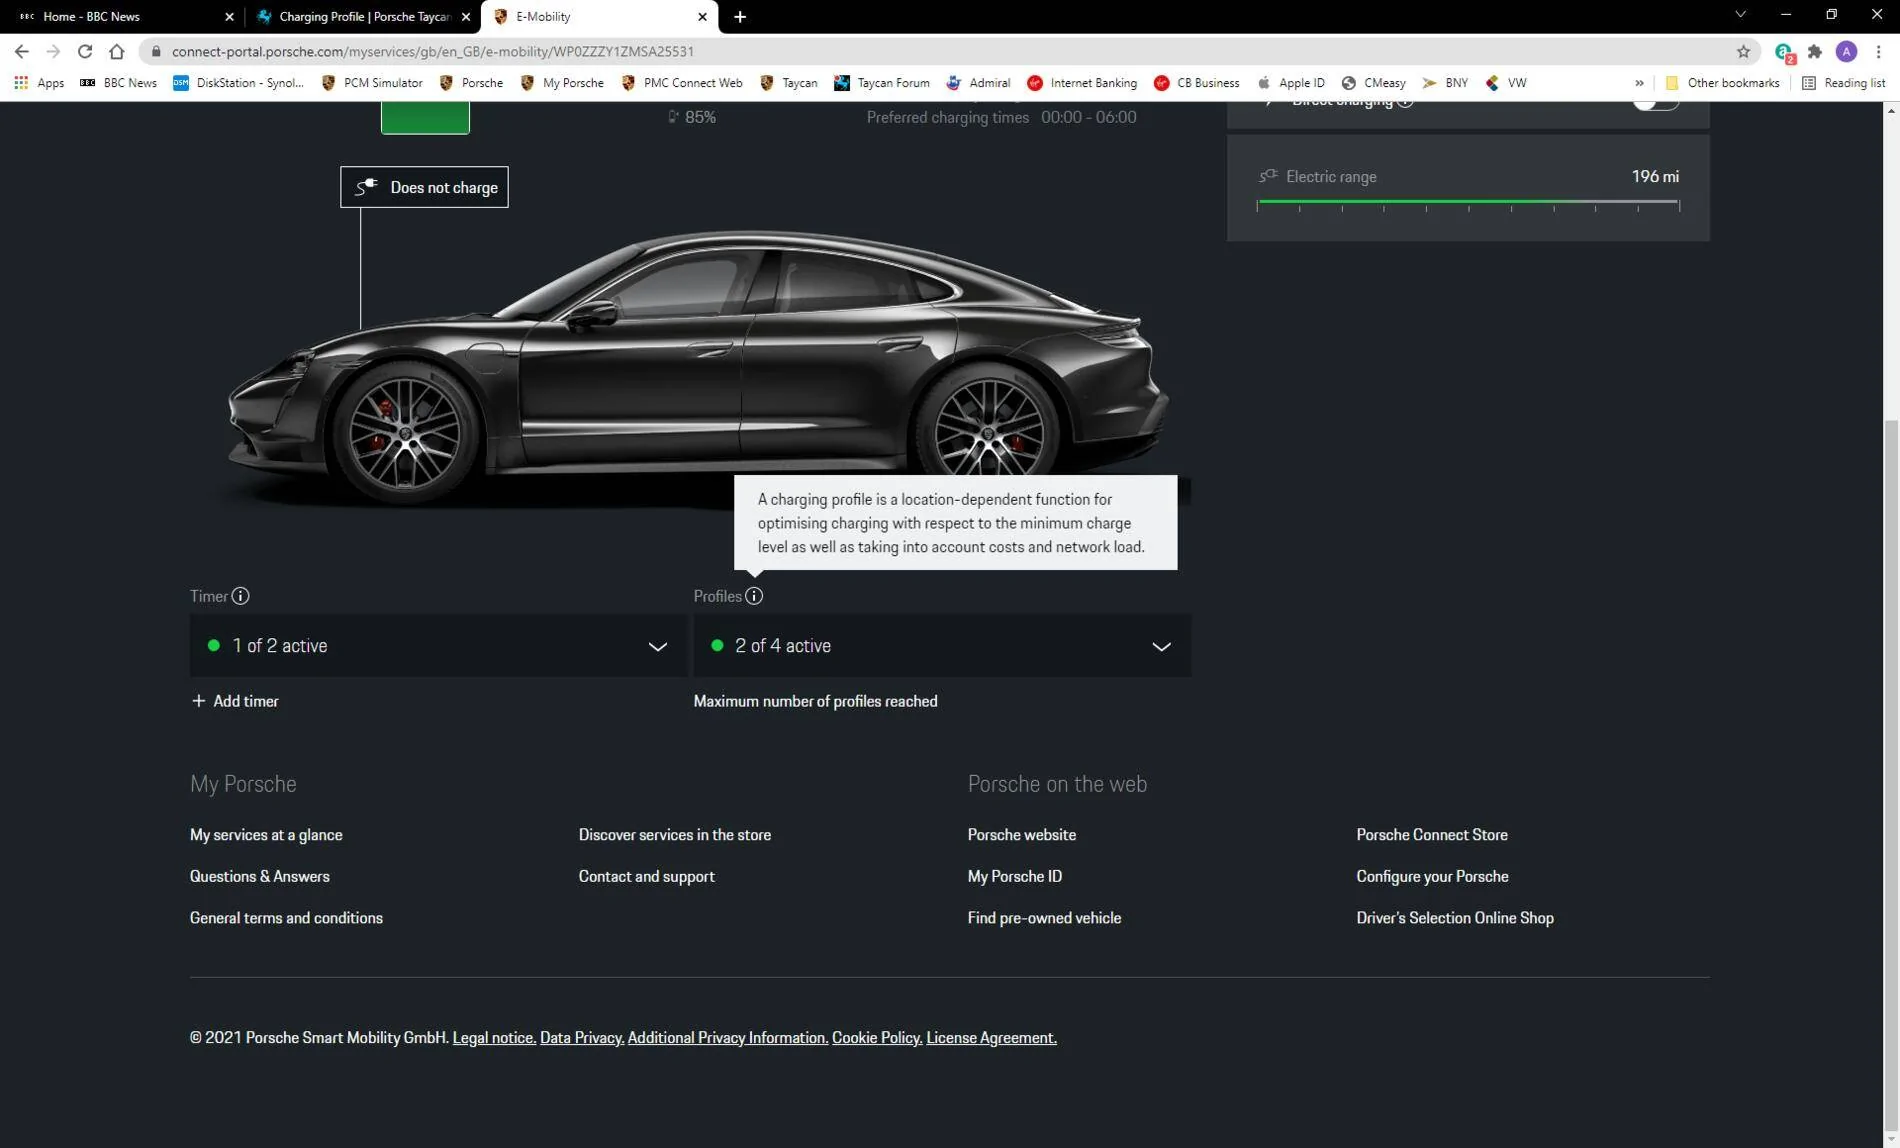Image resolution: width=1900 pixels, height=1148 pixels.
Task: Open the Porsche Connect Store link
Action: [x=1432, y=835]
